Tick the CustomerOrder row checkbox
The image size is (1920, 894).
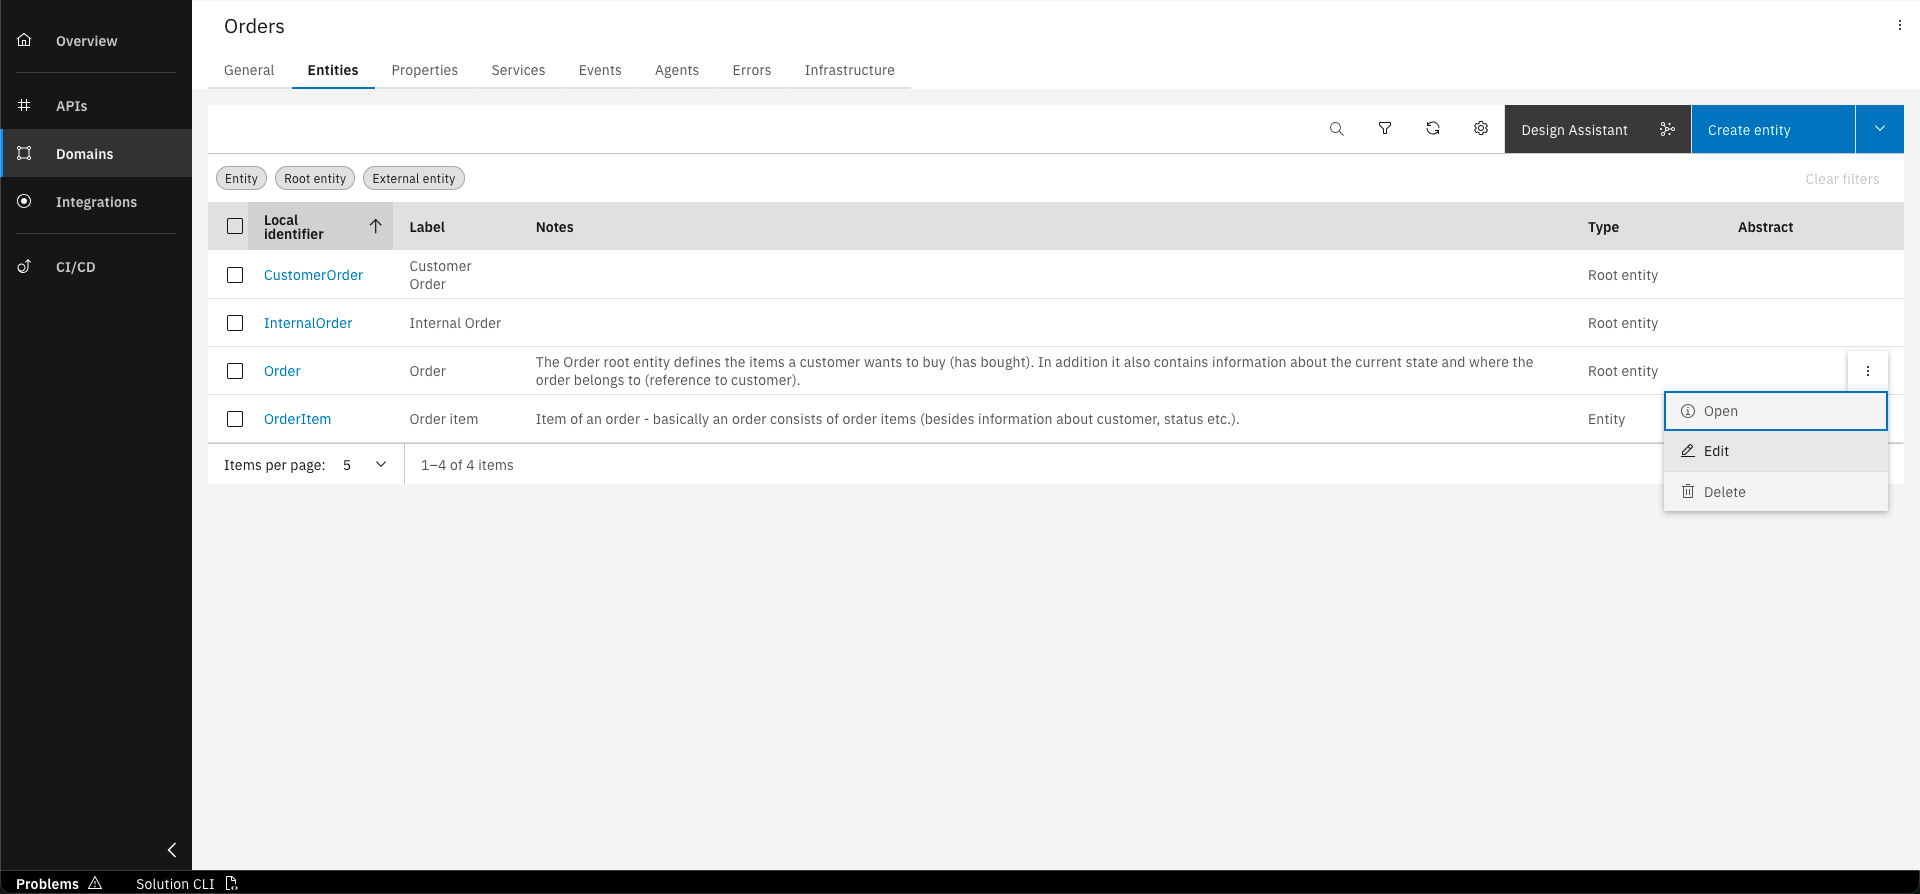(235, 275)
